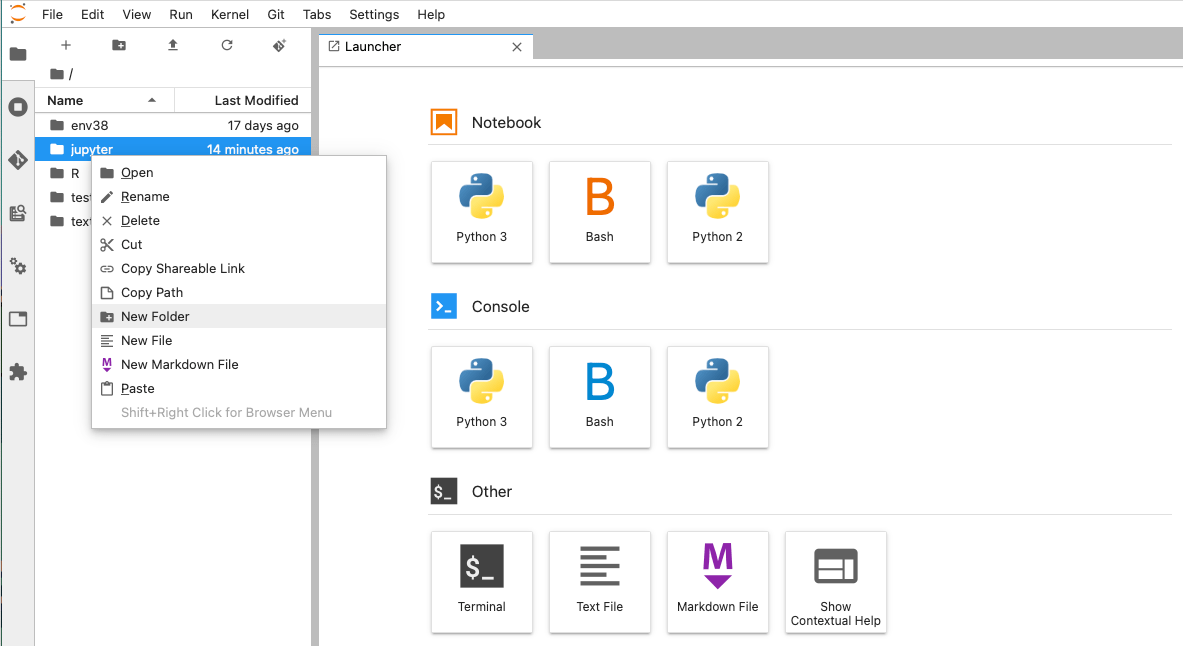
Task: Select New Folder in context menu
Action: pos(238,316)
